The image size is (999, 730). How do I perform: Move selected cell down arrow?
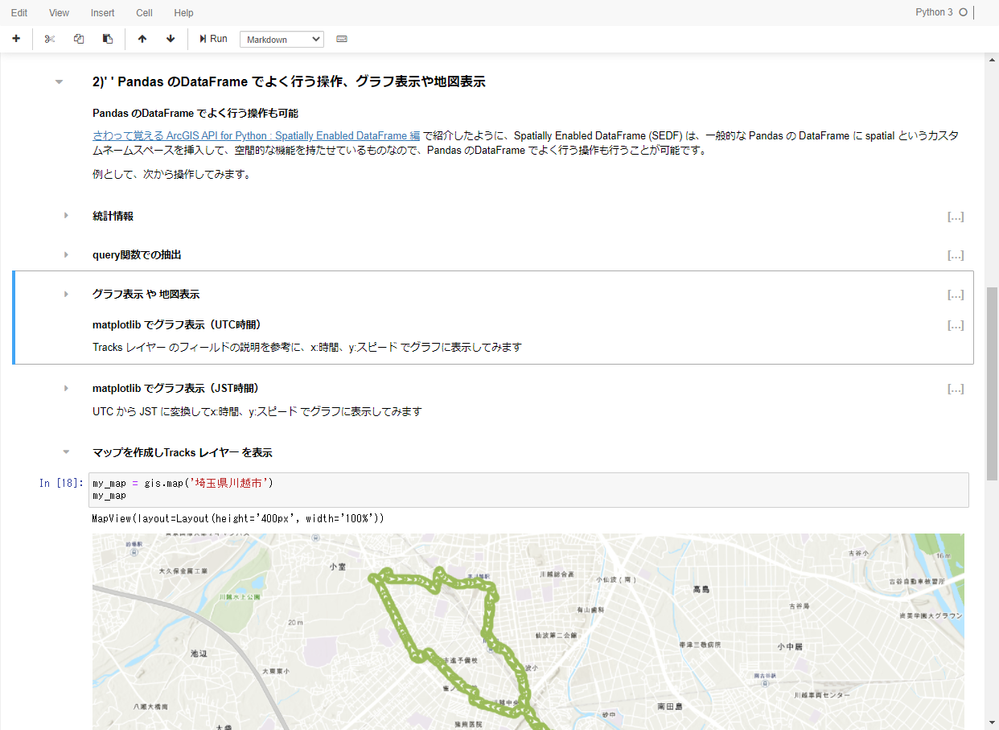click(x=171, y=39)
